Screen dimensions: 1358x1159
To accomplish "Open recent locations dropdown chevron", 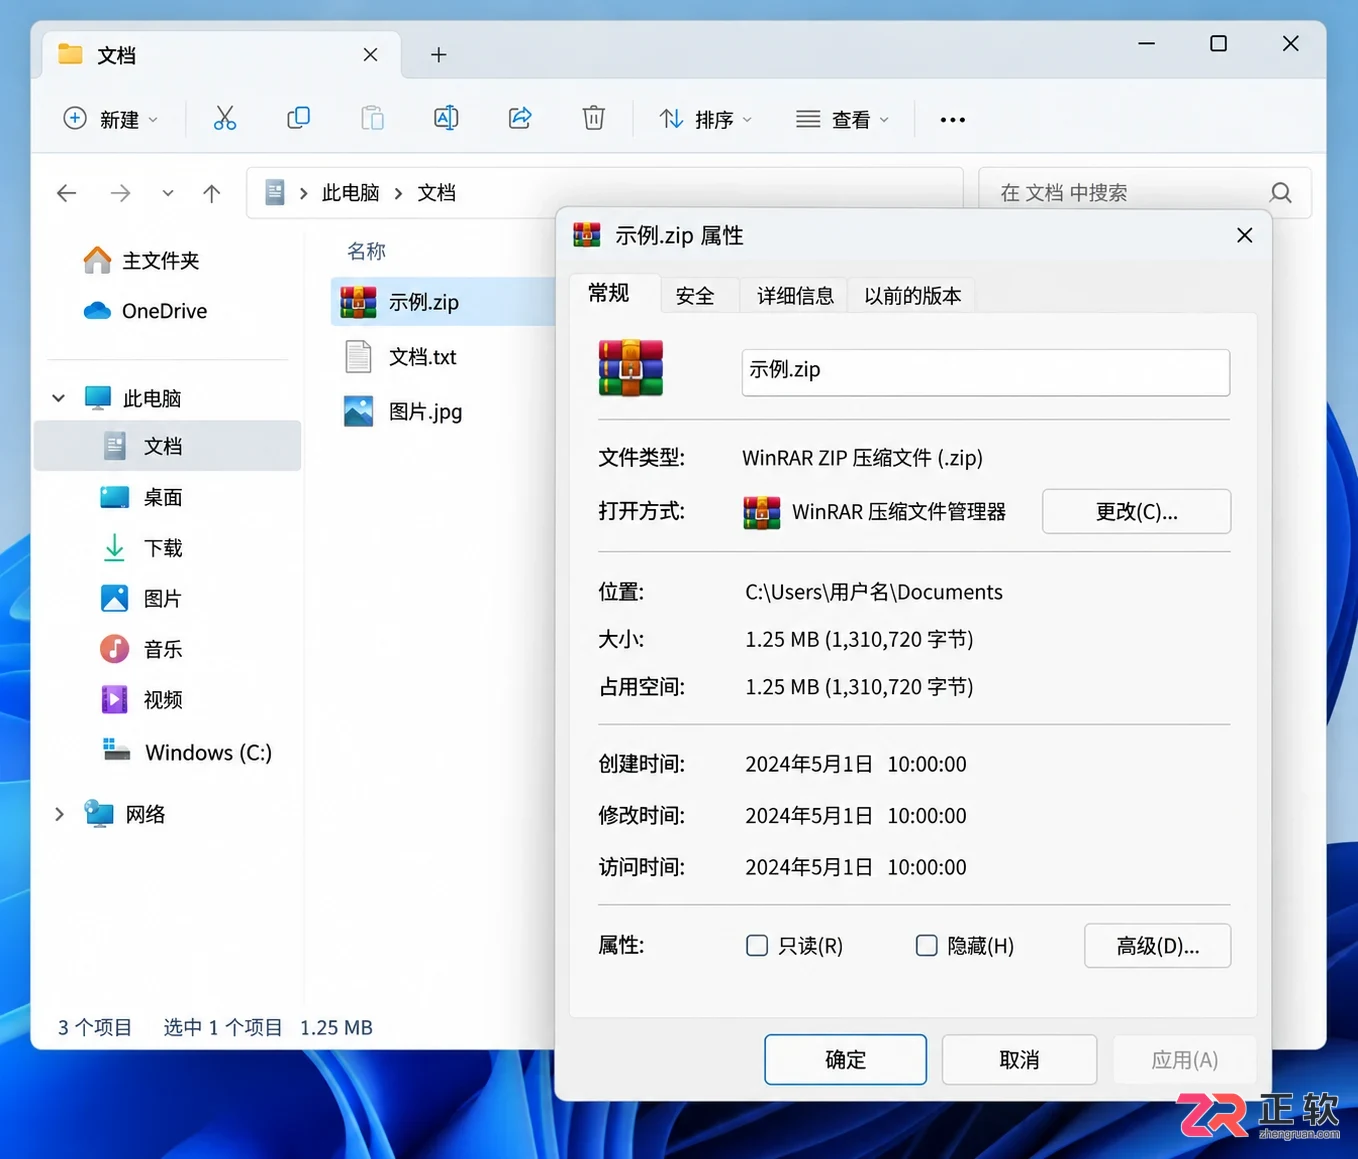I will coord(168,193).
